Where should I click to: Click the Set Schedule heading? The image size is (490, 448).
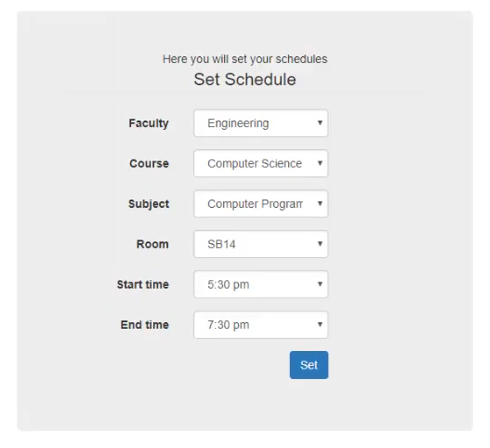tap(245, 80)
